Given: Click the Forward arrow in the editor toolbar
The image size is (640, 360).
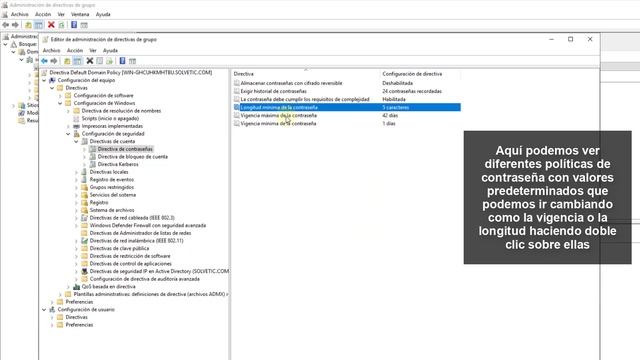Looking at the screenshot, I should click(x=53, y=61).
